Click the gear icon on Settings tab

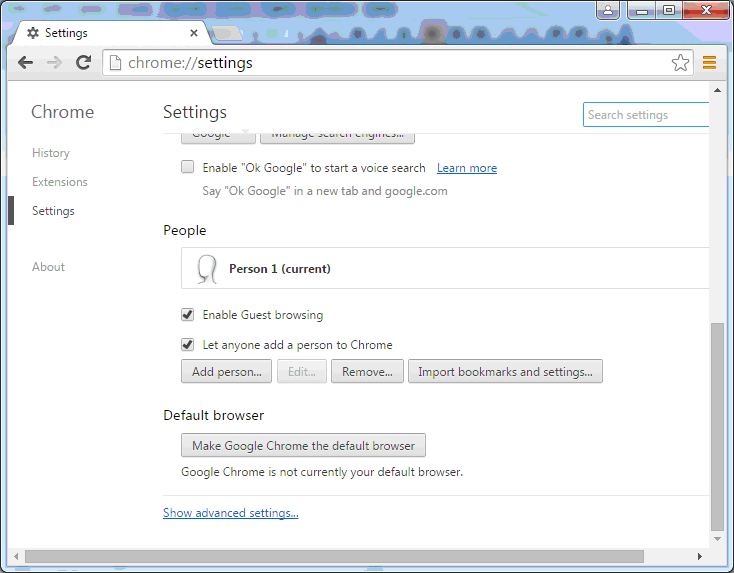pyautogui.click(x=33, y=33)
